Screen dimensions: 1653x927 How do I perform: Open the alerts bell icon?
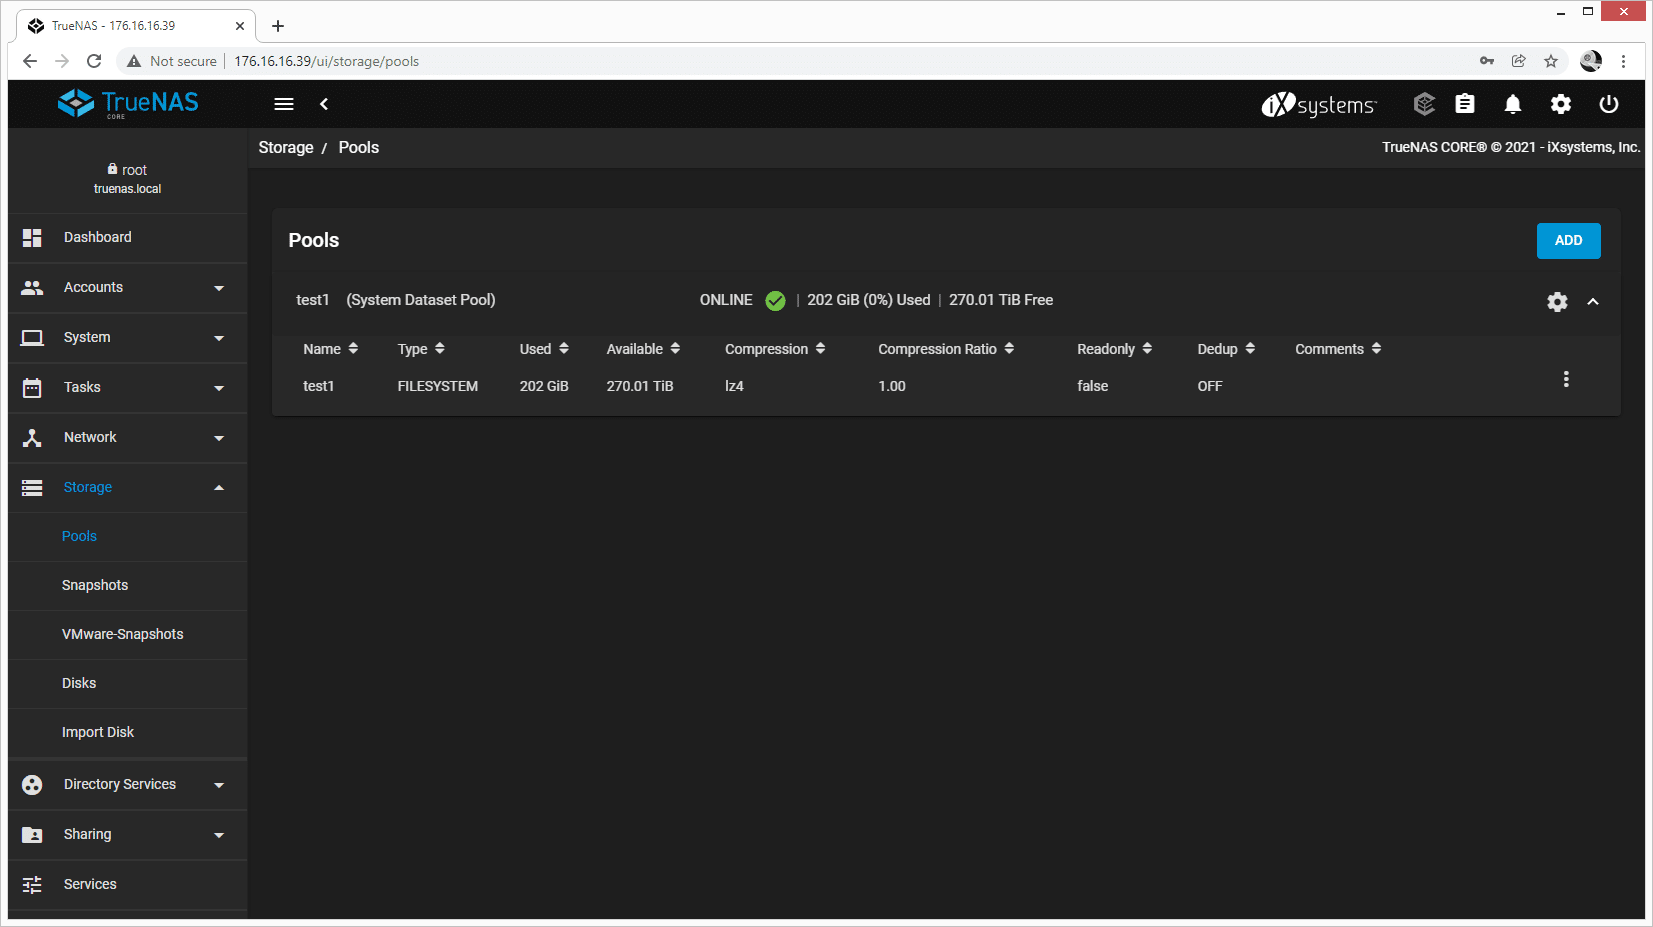(x=1513, y=104)
